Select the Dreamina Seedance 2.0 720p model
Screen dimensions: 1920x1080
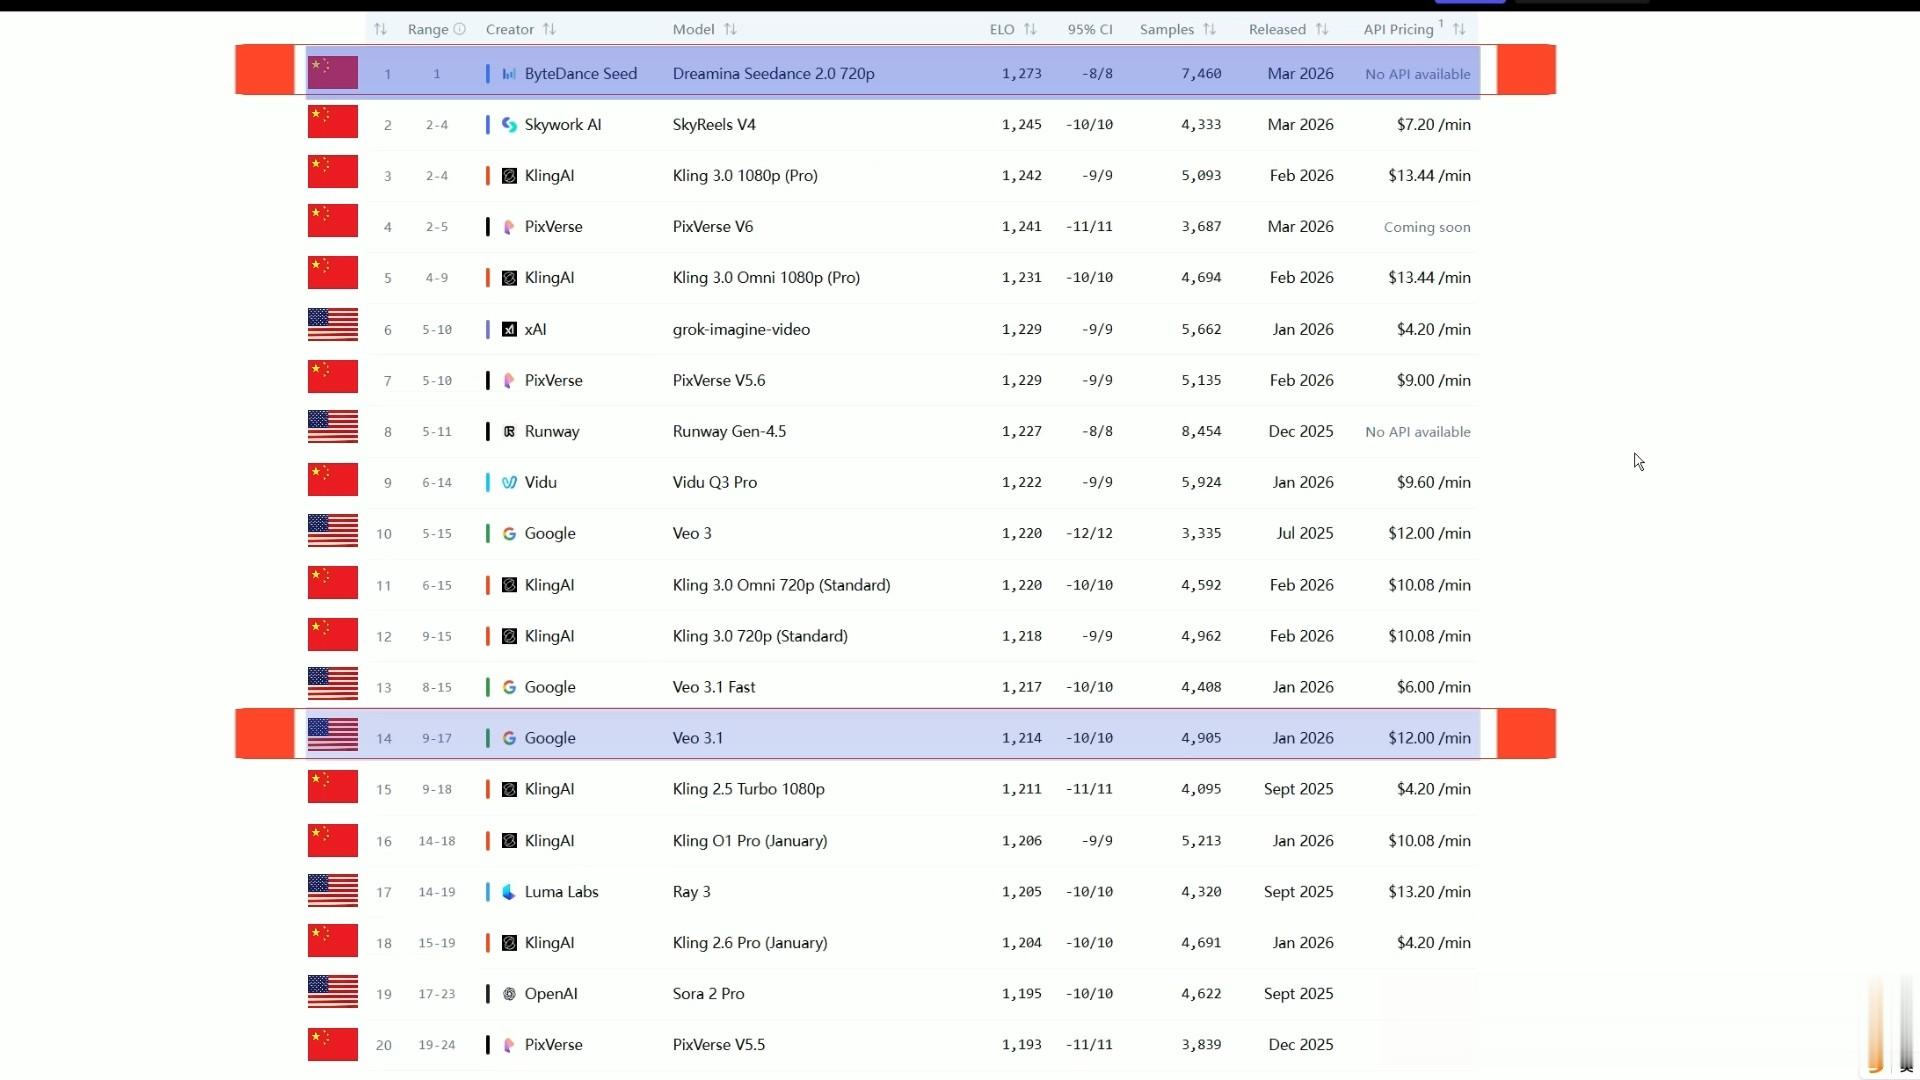pos(773,74)
